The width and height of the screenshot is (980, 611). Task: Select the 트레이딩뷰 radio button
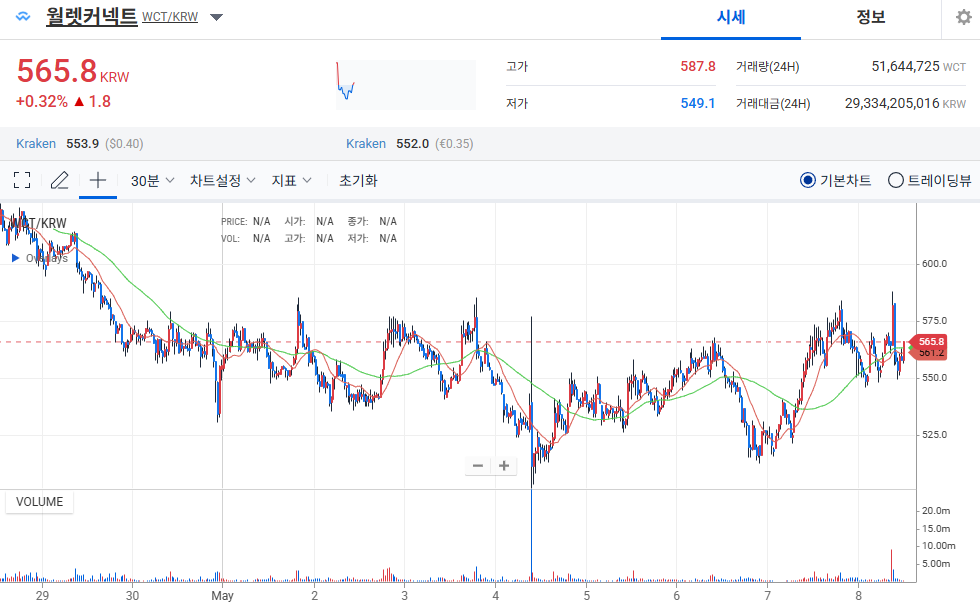pyautogui.click(x=896, y=181)
